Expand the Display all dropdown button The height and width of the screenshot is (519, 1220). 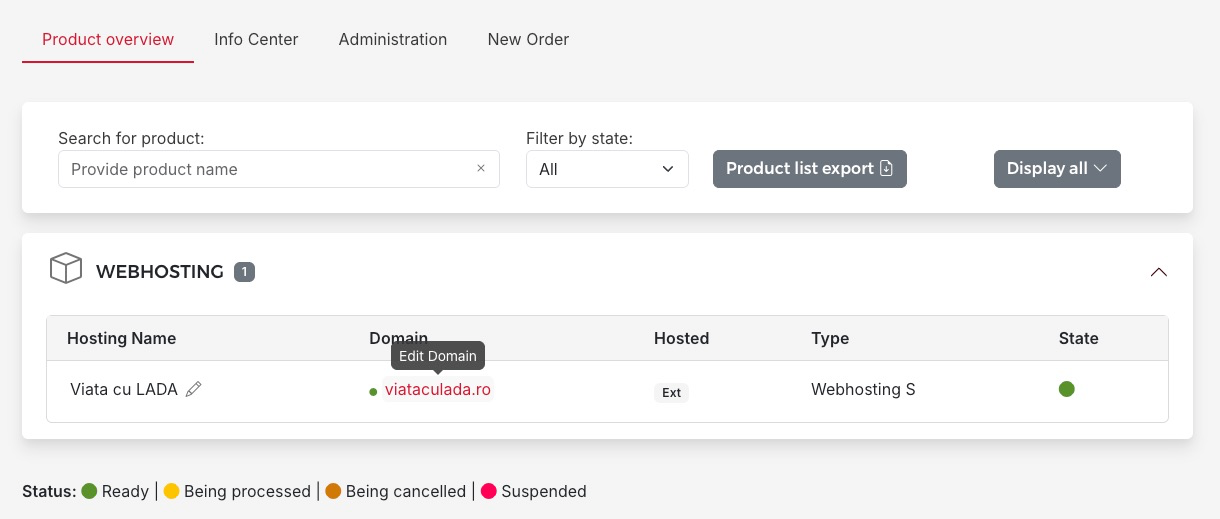[x=1056, y=168]
